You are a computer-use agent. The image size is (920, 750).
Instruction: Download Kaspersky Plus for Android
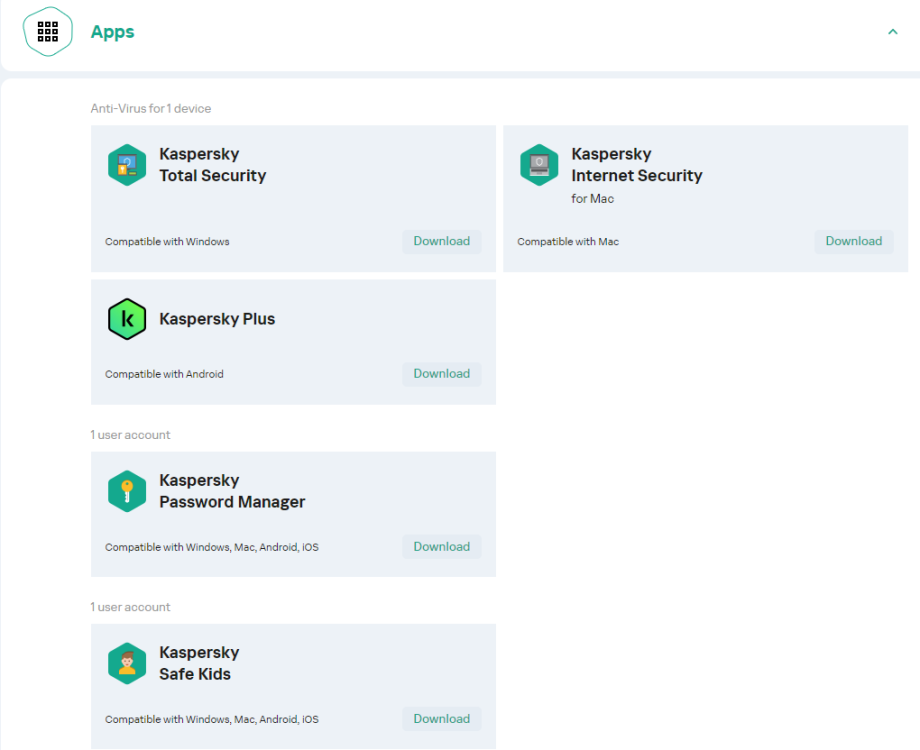[x=441, y=374]
